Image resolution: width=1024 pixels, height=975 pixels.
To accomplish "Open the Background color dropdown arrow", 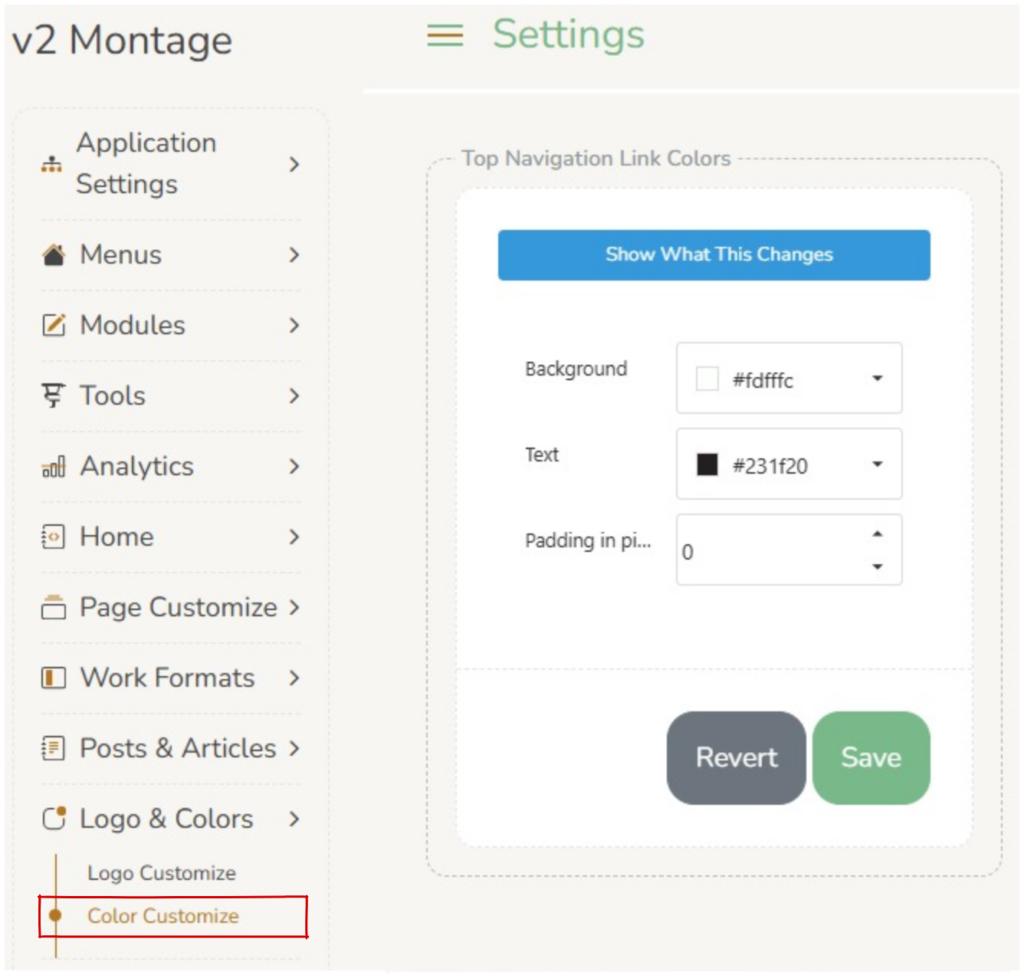I will pos(877,379).
